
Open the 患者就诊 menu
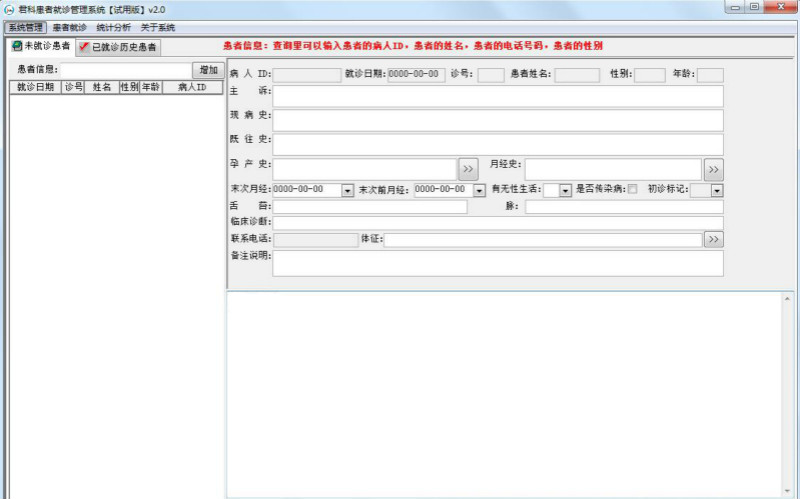[69, 28]
